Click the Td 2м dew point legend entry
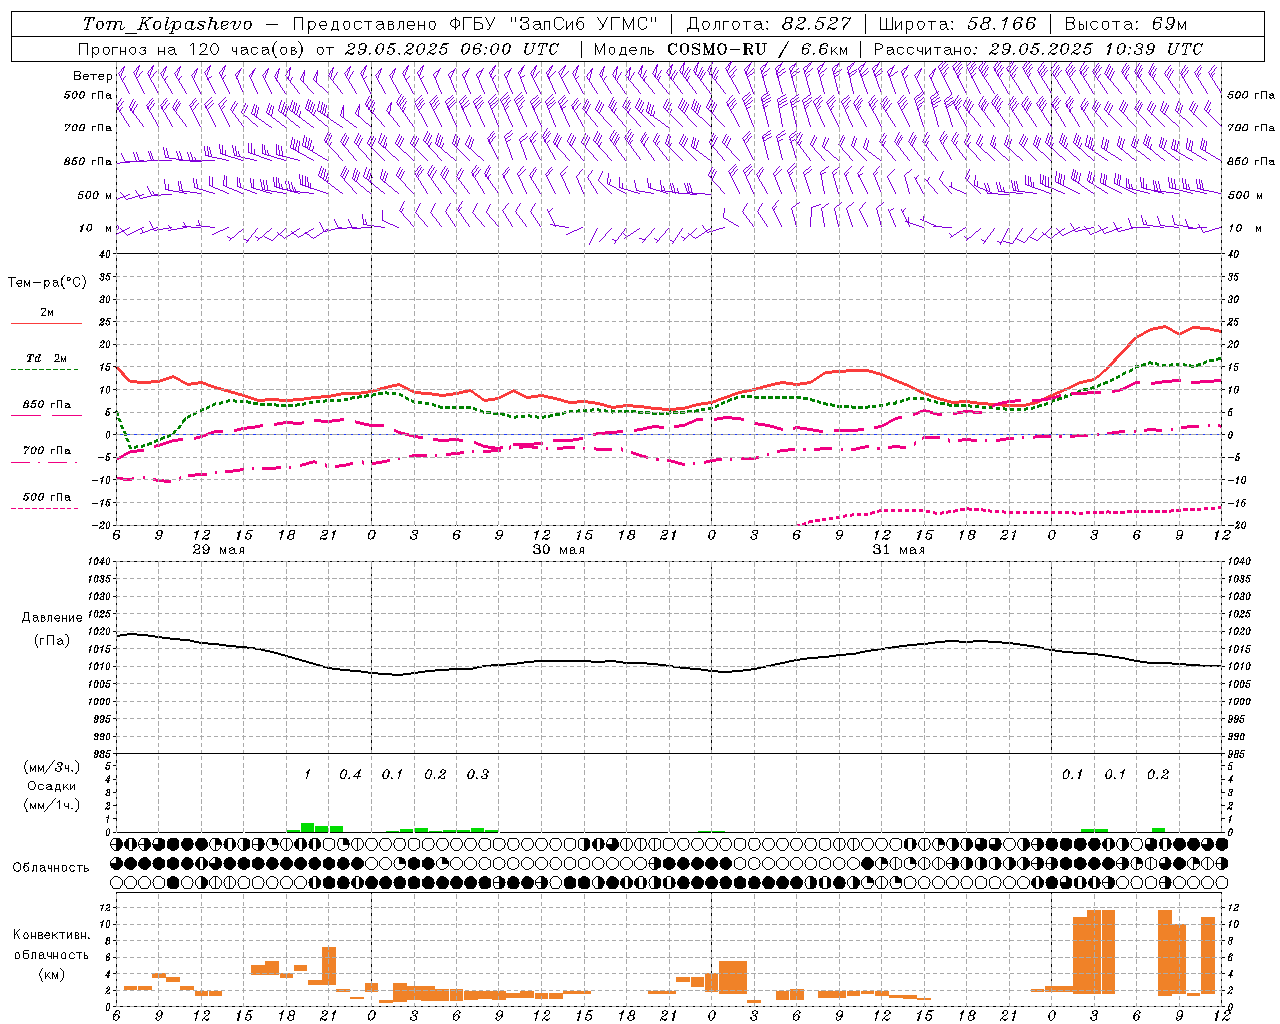 tap(47, 358)
